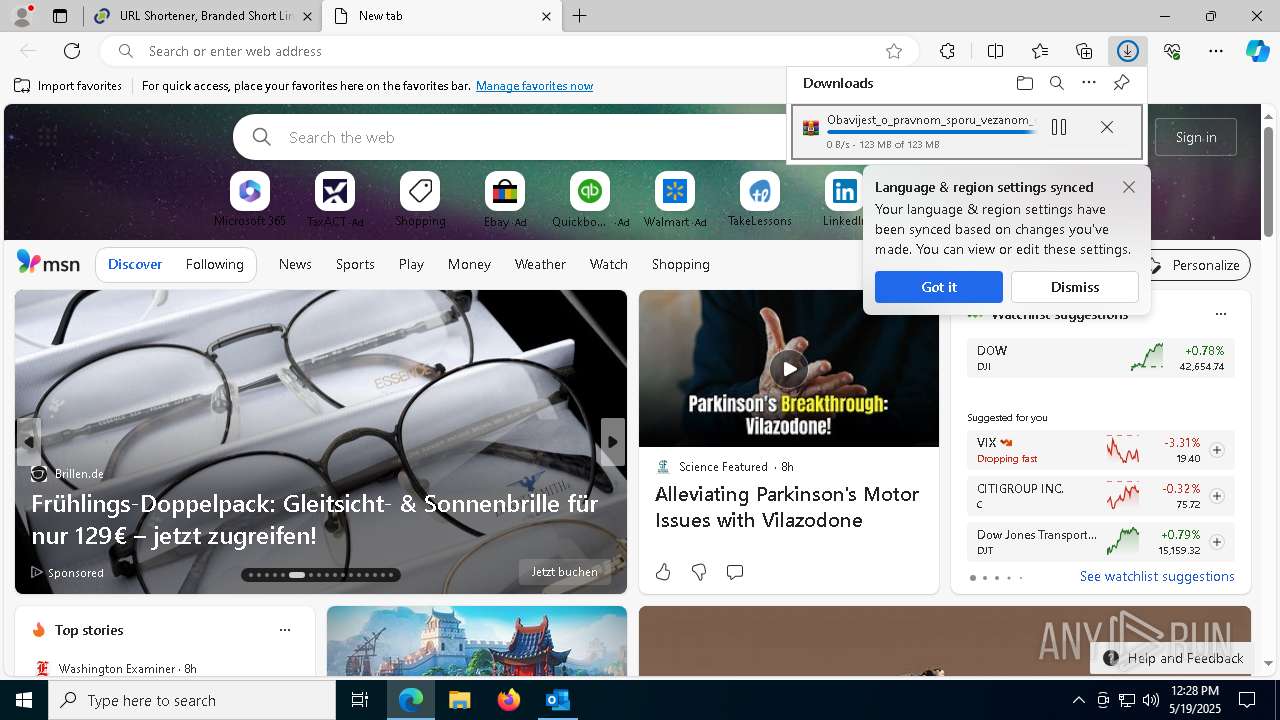
Task: Click Dismiss button in sync popup
Action: tap(1075, 287)
